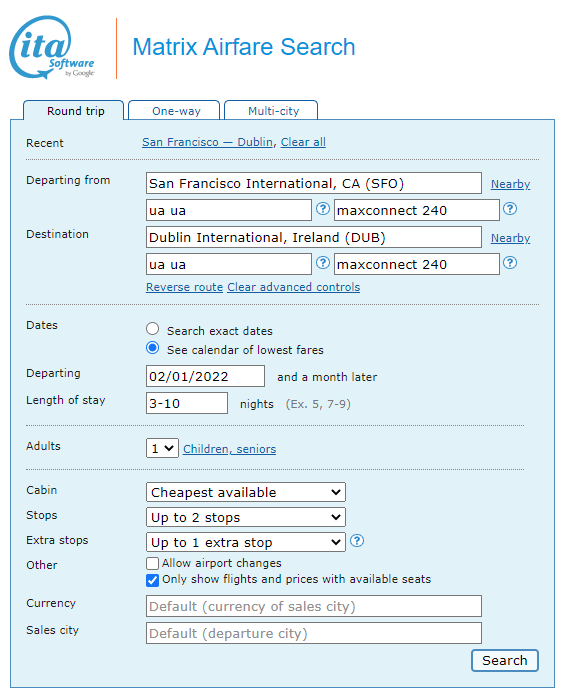Focus the Destination airport field
The image size is (573, 699).
(314, 237)
